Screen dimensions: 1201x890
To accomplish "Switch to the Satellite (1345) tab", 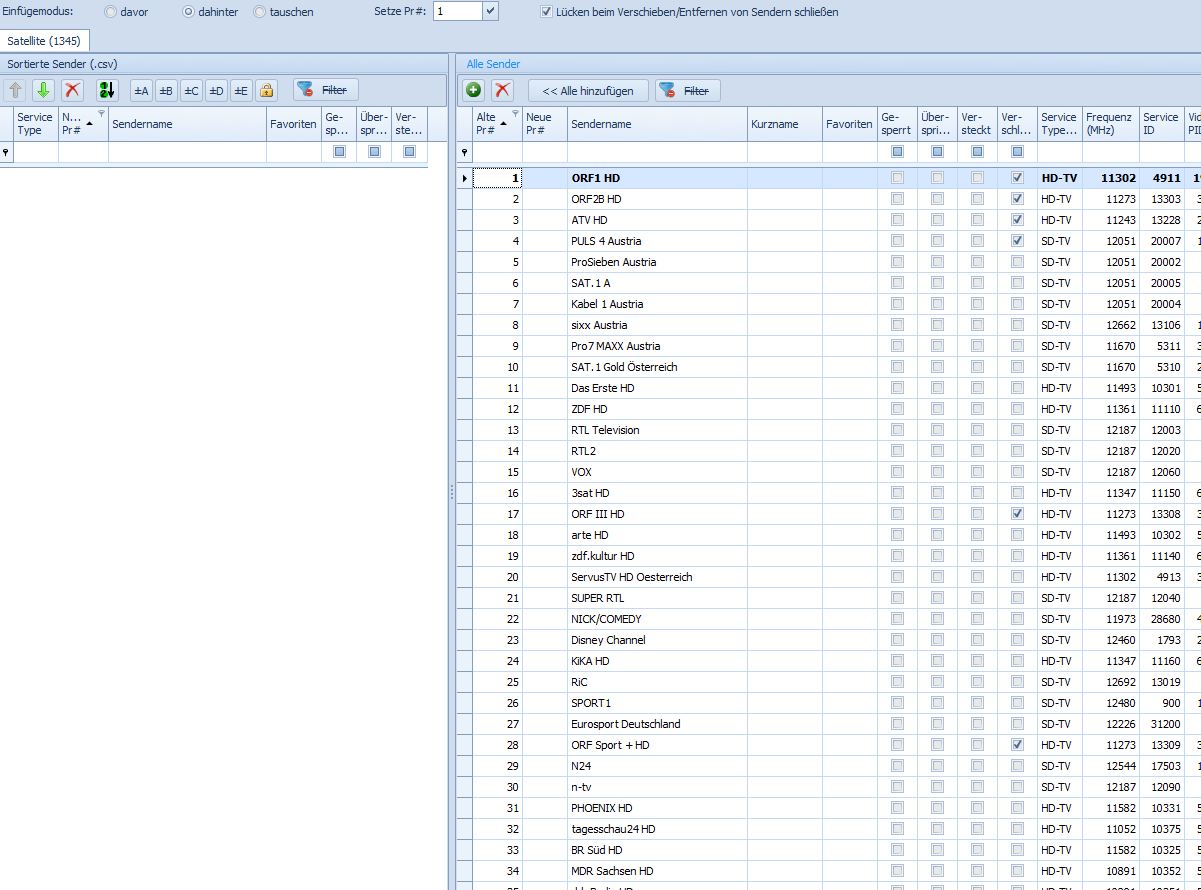I will pos(45,41).
